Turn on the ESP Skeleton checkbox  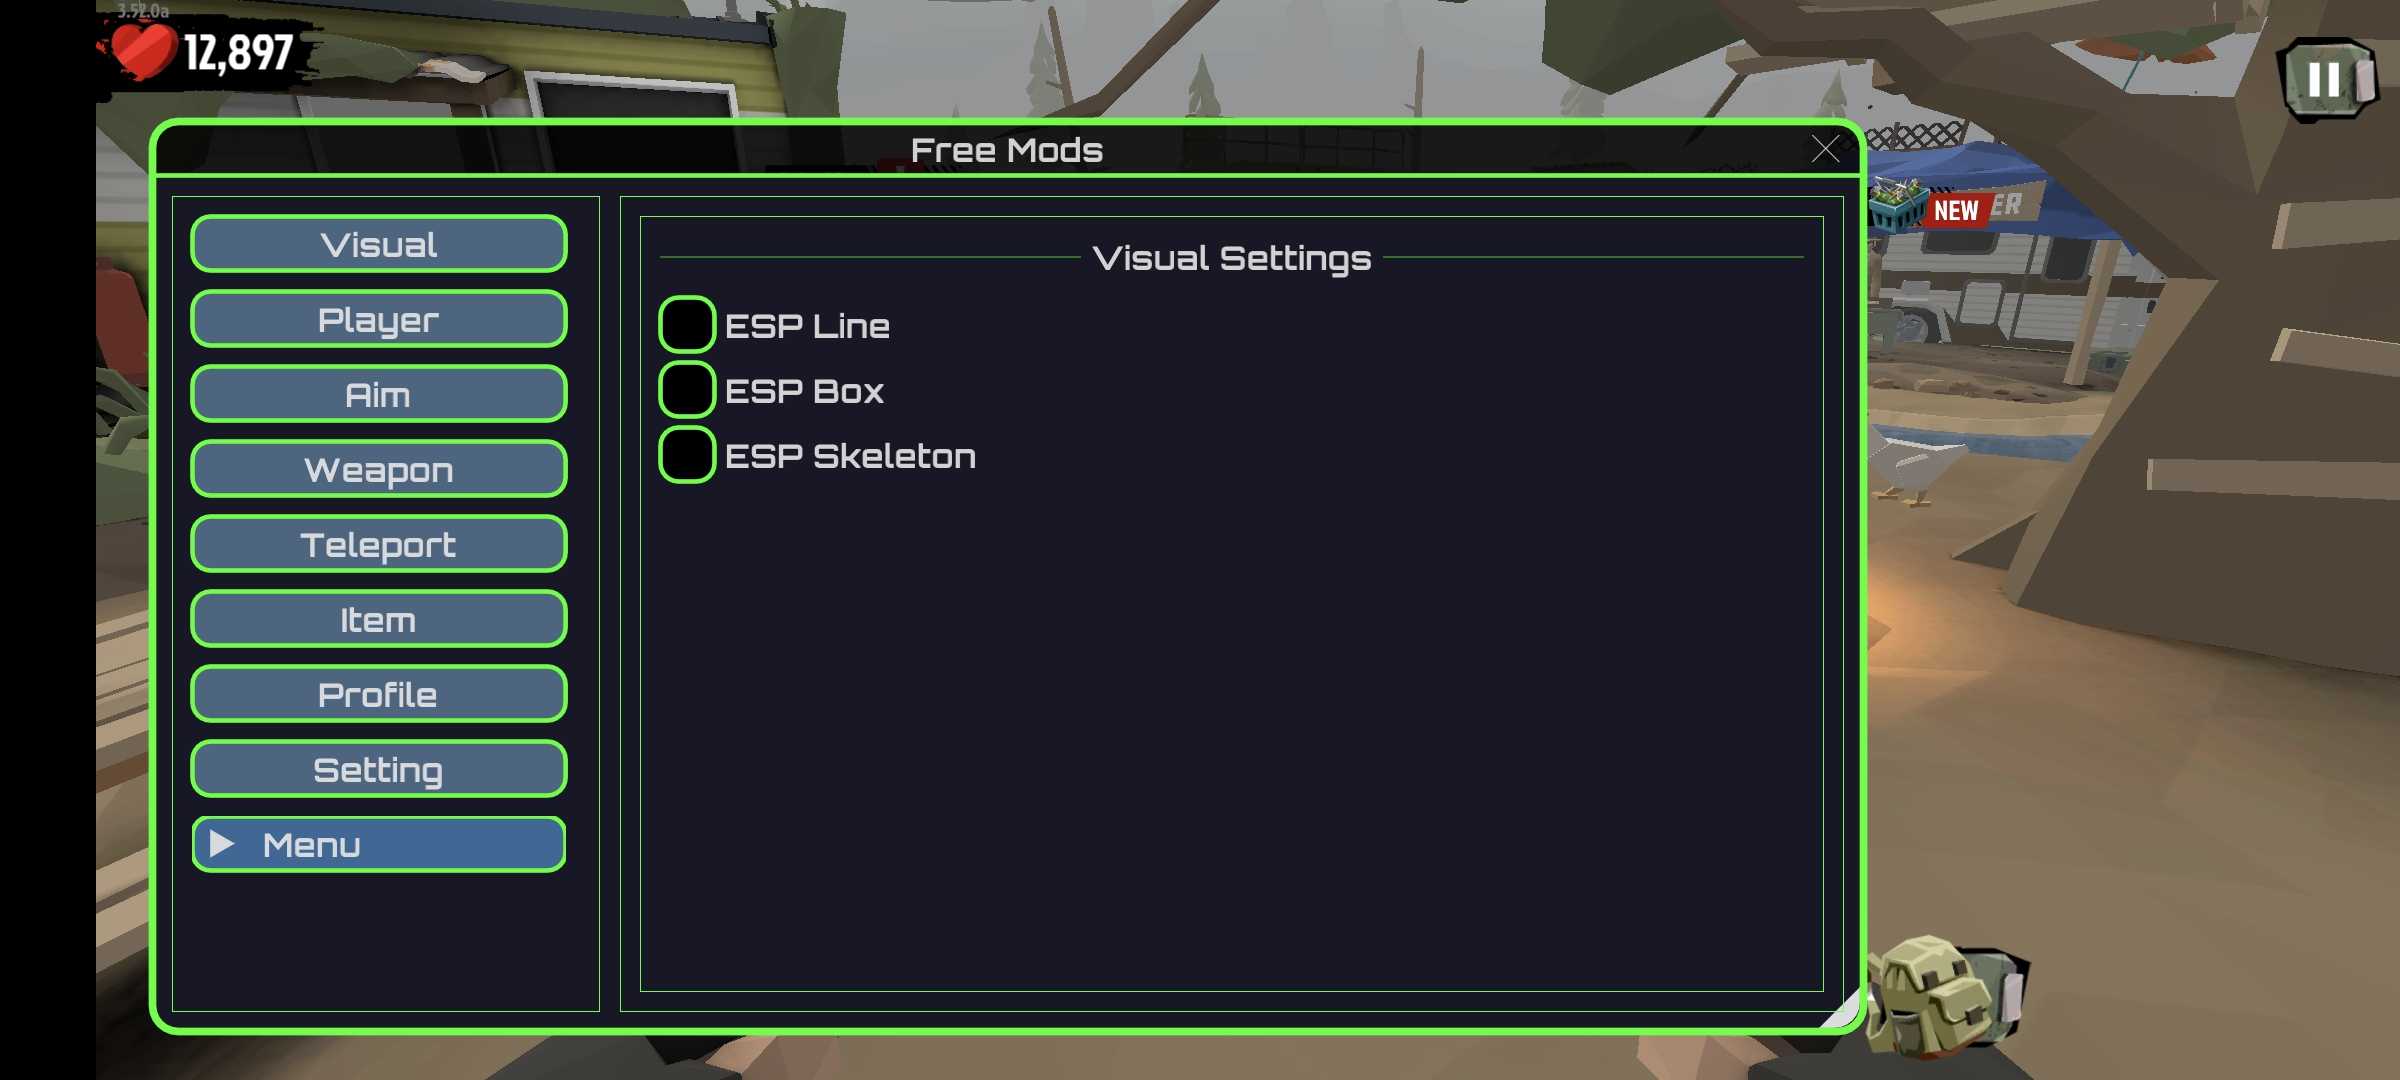687,455
